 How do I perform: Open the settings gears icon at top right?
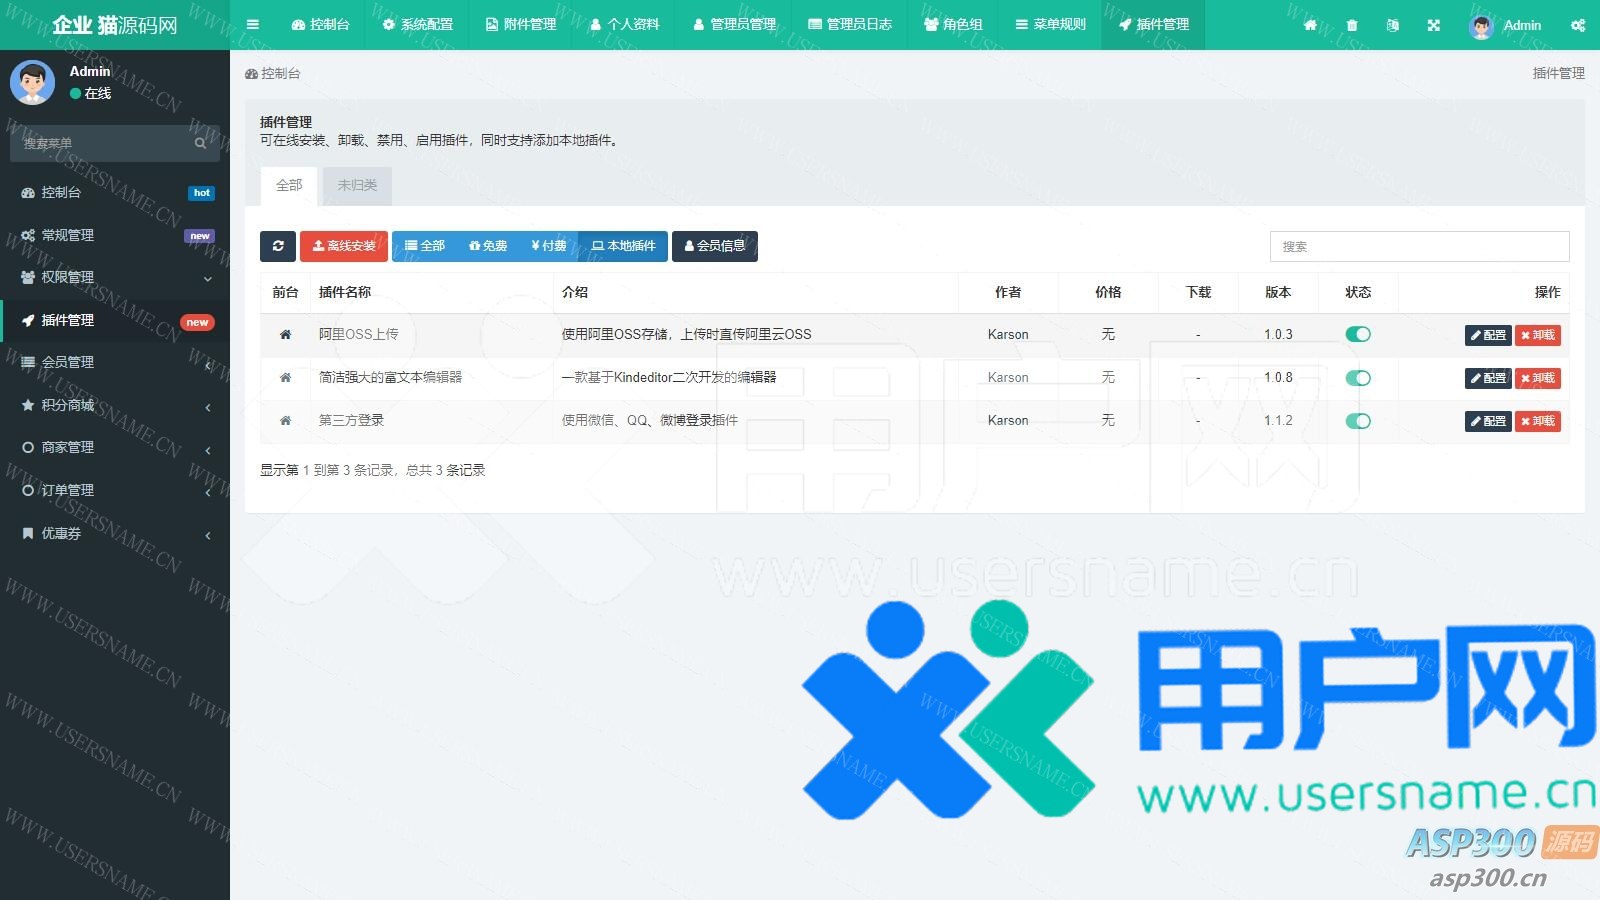(x=1578, y=25)
